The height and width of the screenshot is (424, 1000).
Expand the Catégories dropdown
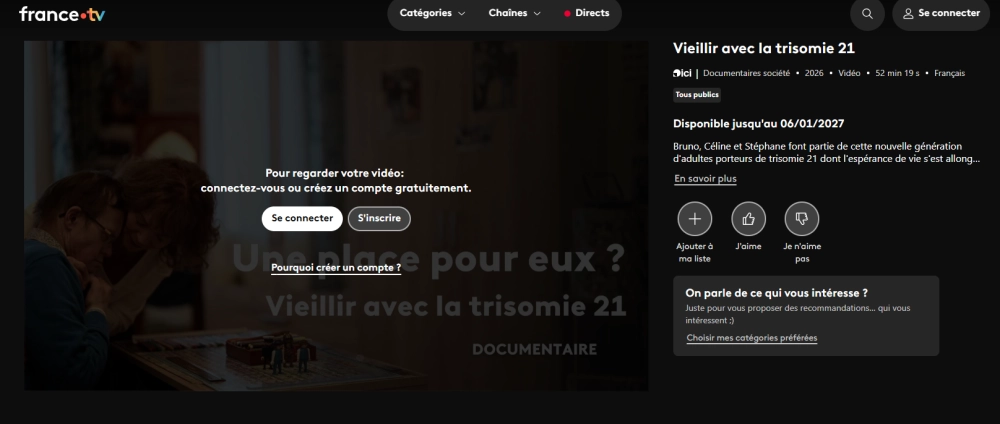coord(432,13)
